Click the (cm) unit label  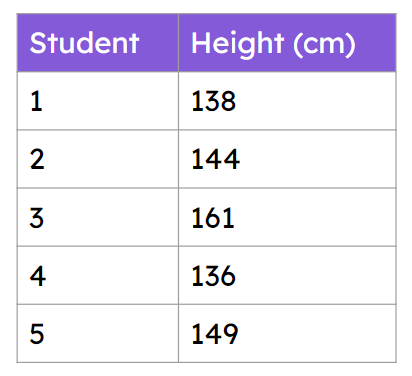tap(324, 44)
